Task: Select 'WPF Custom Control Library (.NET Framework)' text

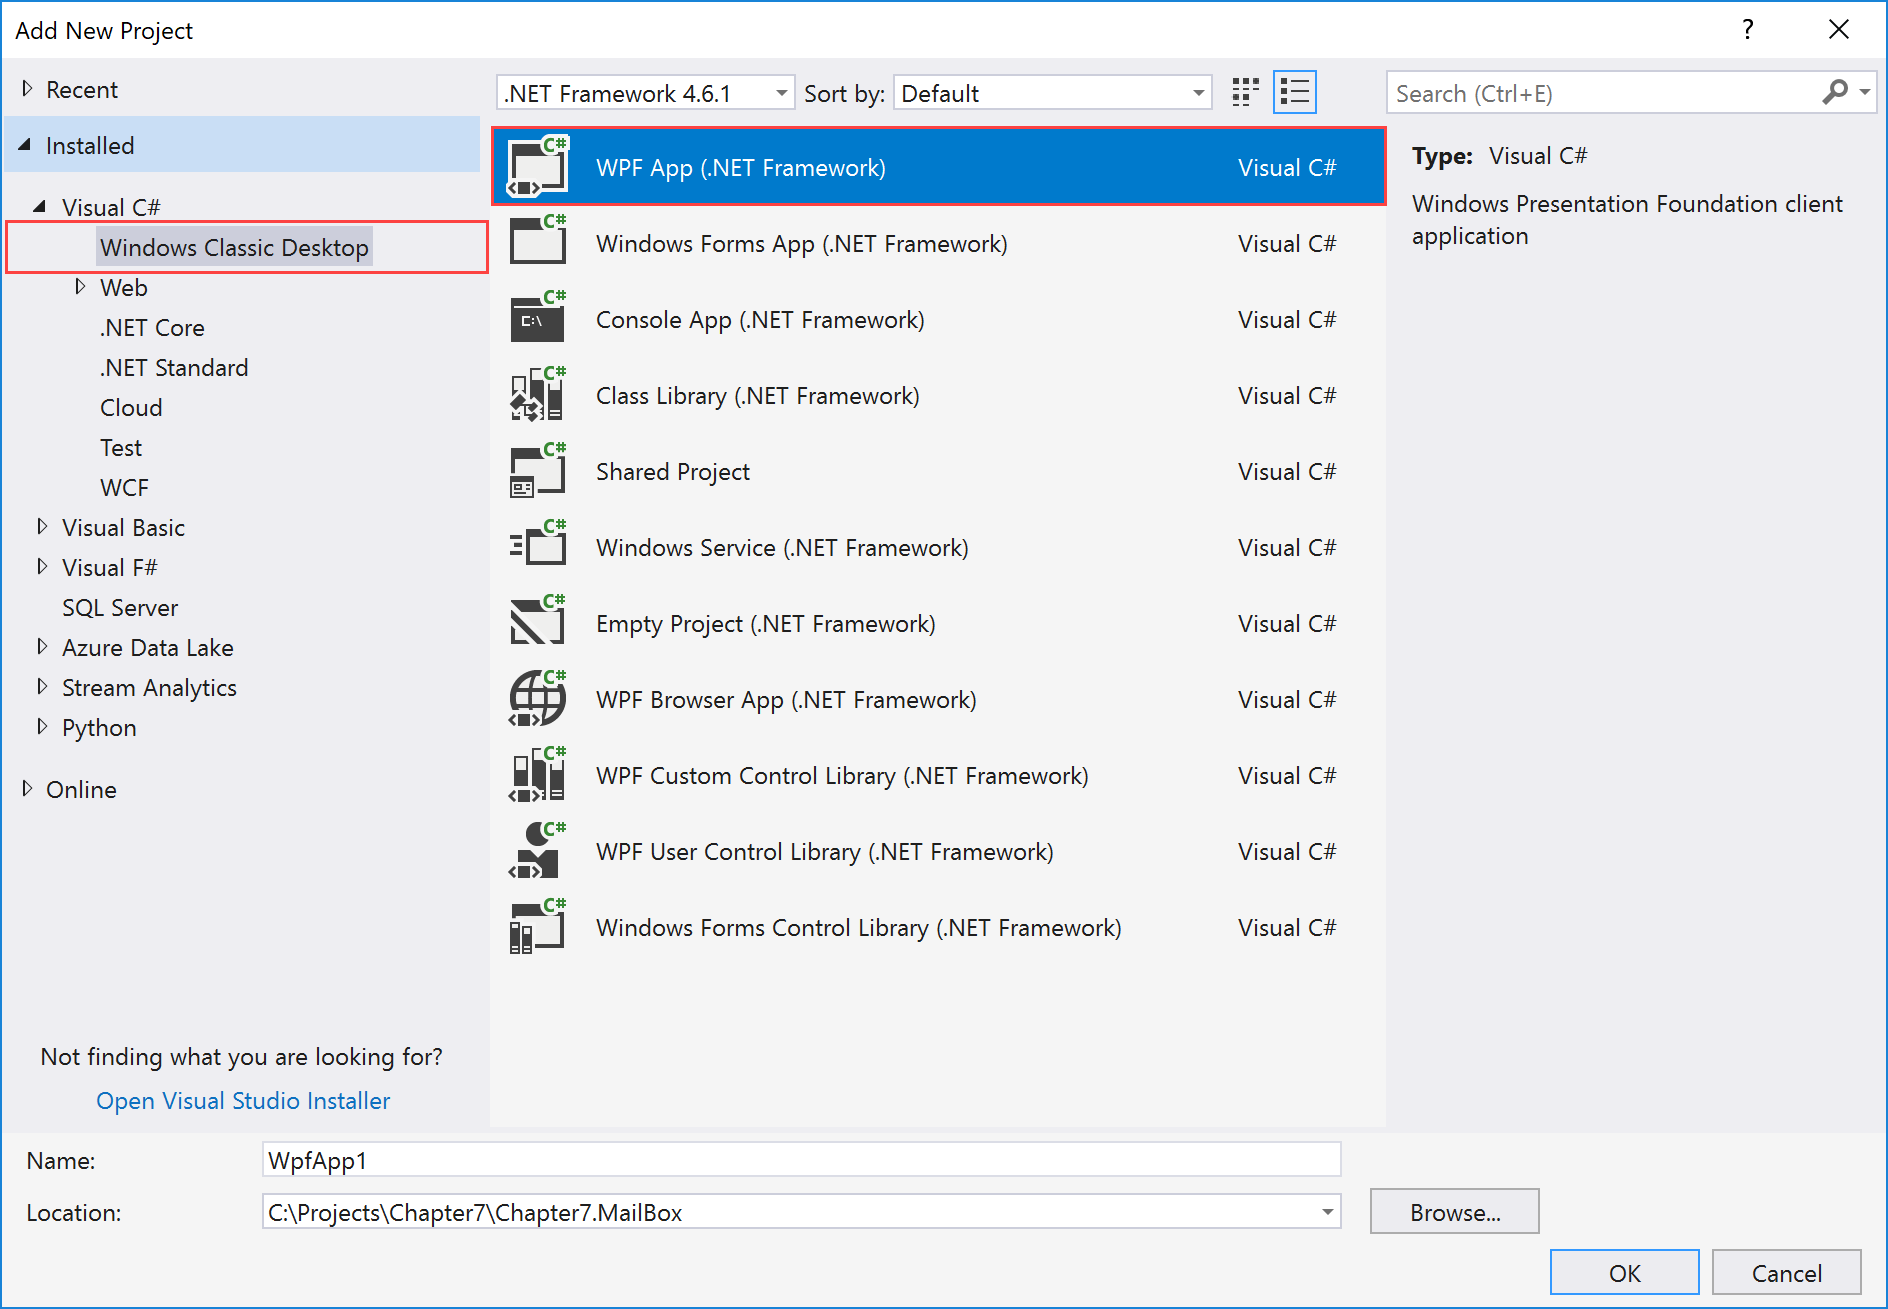Action: pyautogui.click(x=842, y=775)
